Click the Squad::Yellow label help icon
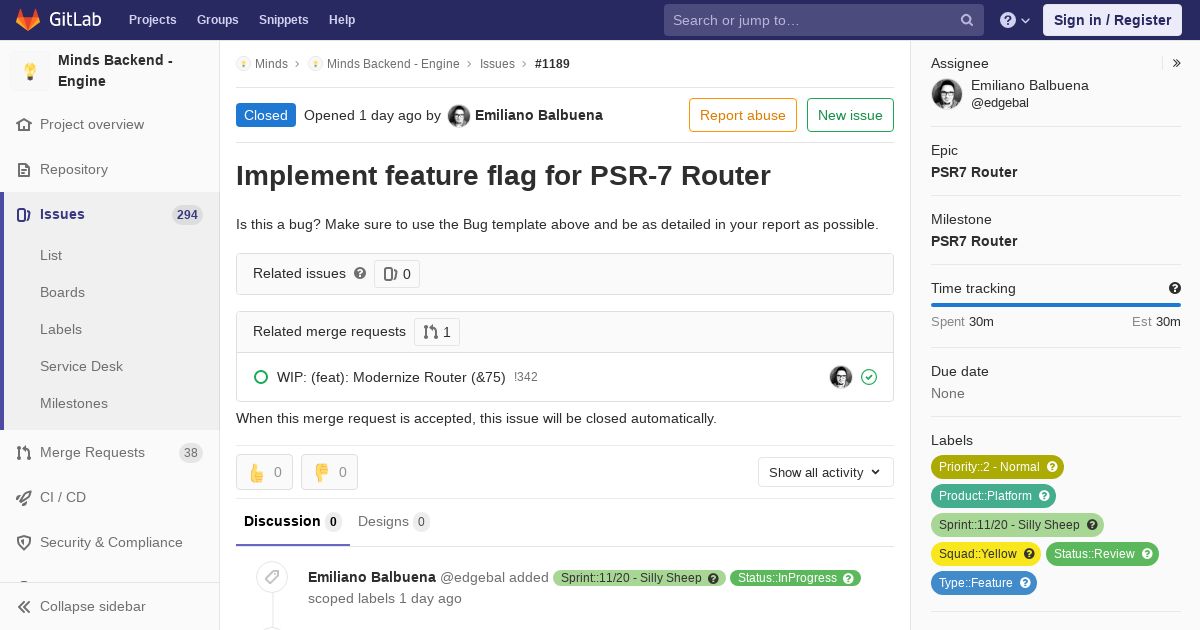This screenshot has height=630, width=1200. 1029,554
